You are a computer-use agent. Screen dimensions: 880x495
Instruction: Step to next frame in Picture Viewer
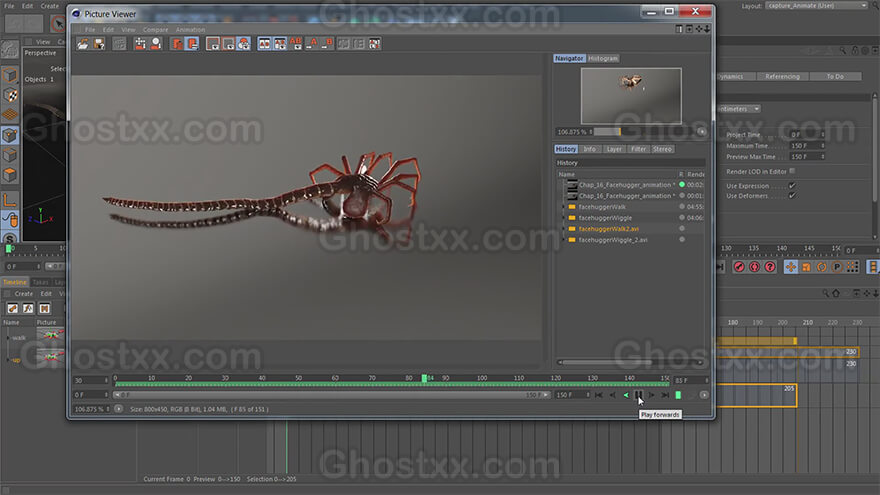(x=652, y=395)
